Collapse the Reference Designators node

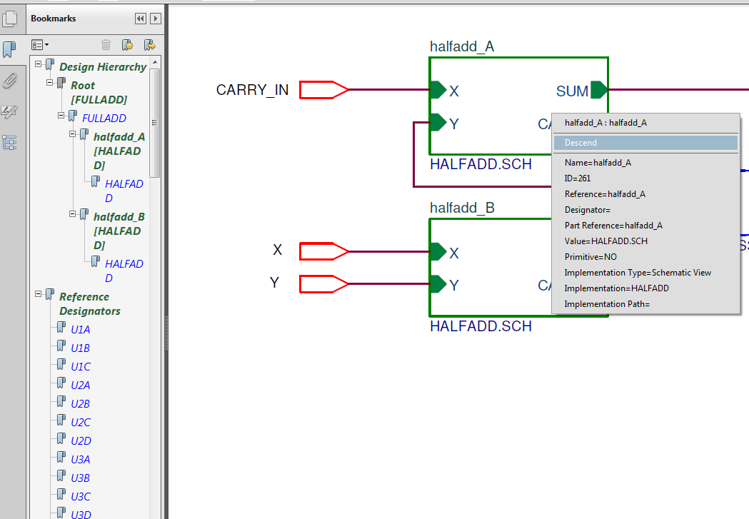[38, 294]
